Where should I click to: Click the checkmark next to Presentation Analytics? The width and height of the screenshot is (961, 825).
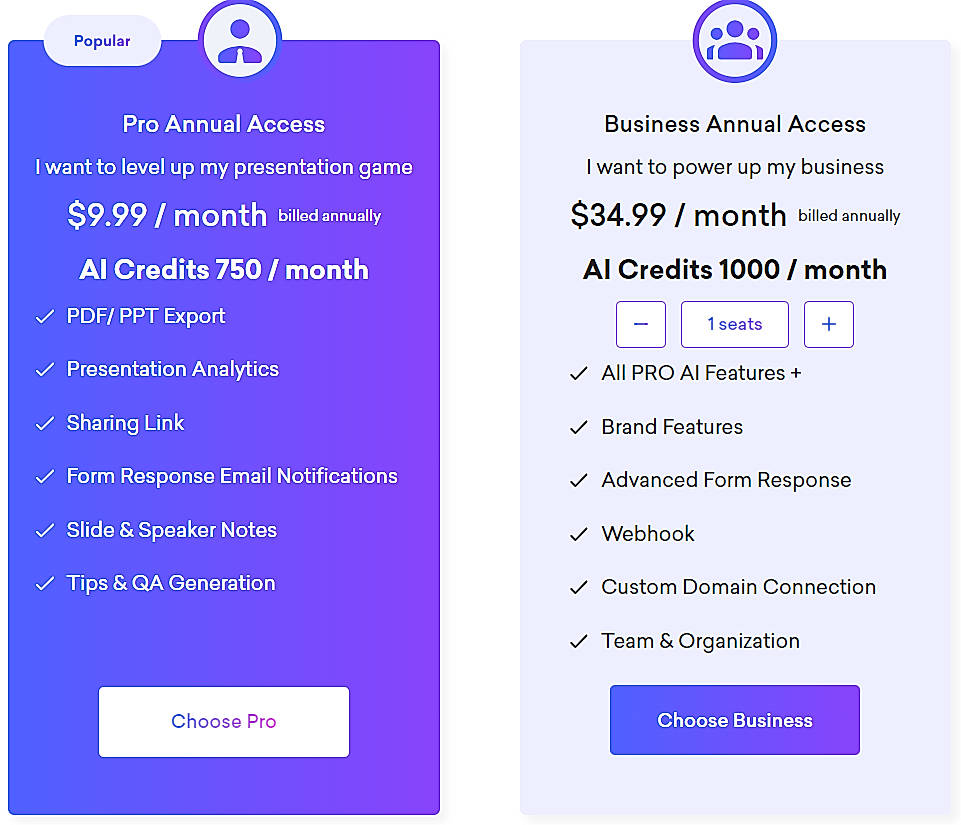(44, 368)
